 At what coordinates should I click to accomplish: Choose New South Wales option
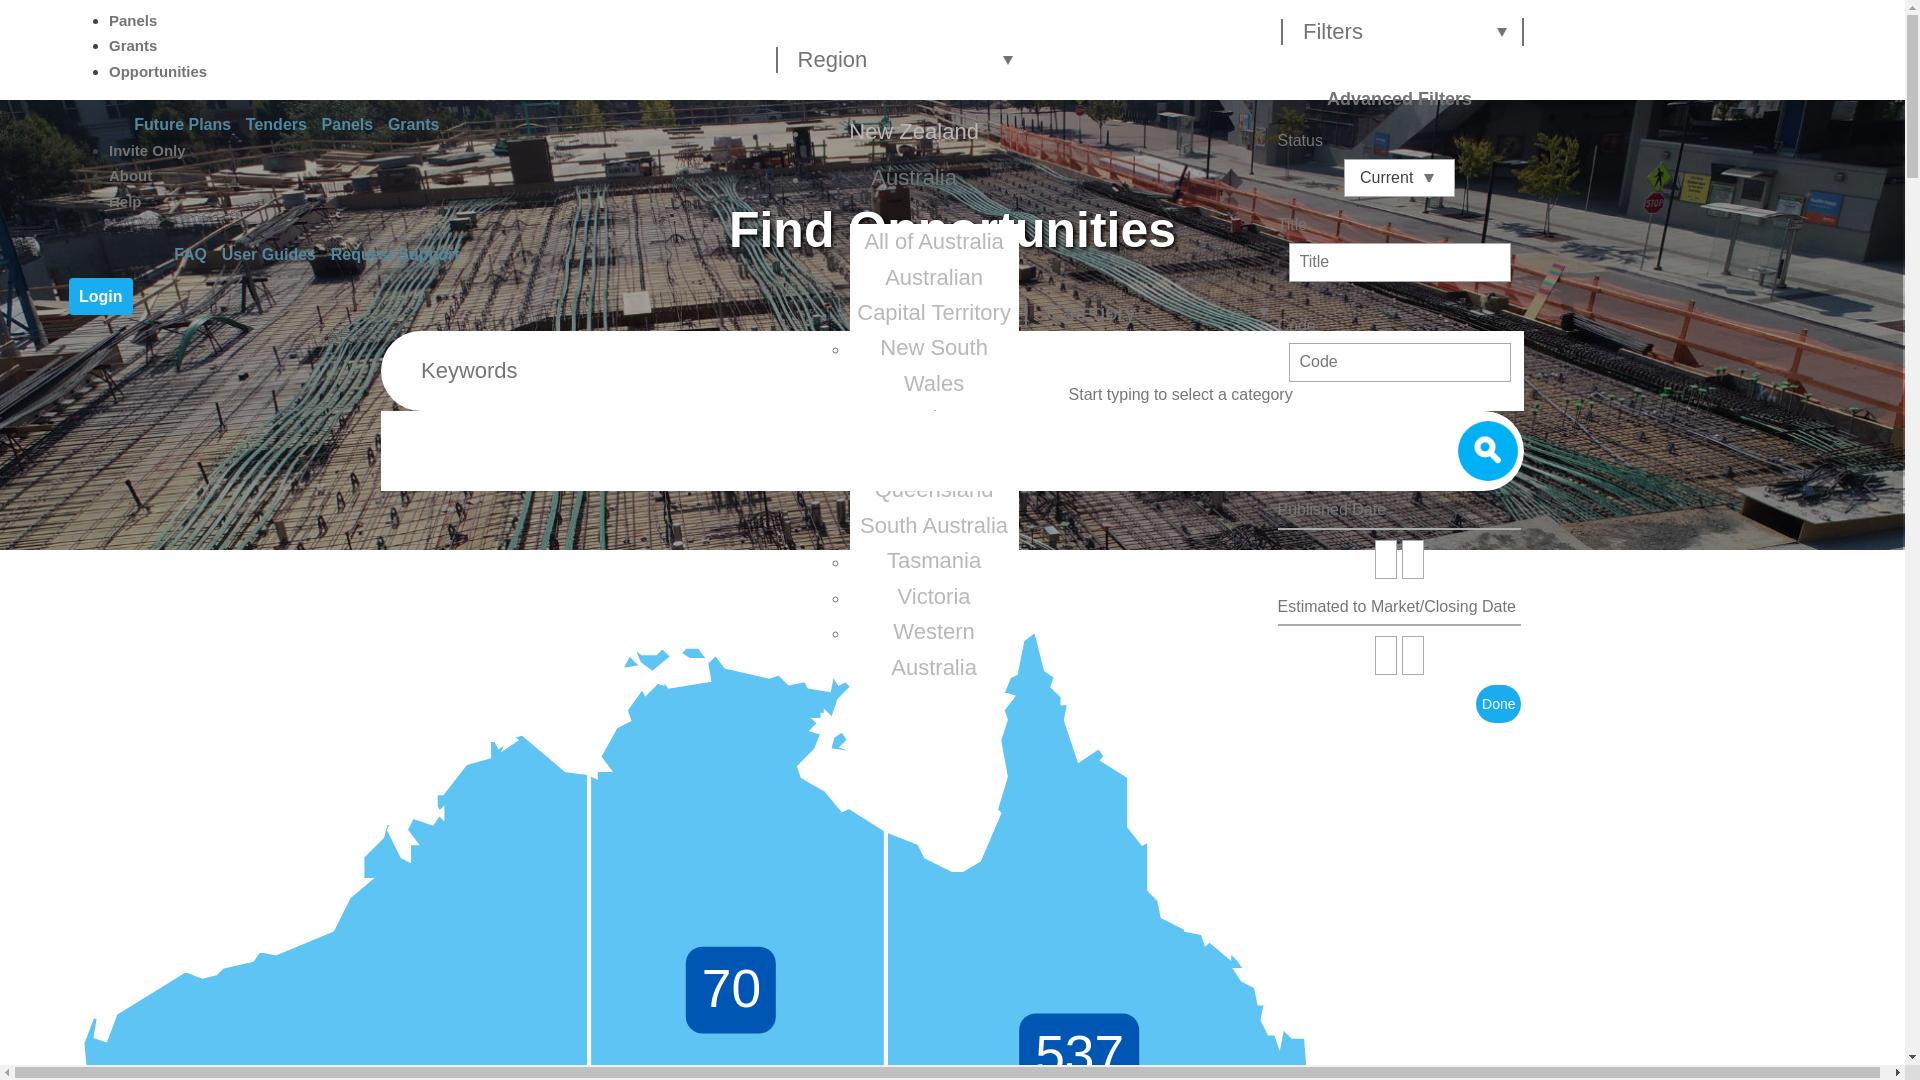tap(934, 366)
